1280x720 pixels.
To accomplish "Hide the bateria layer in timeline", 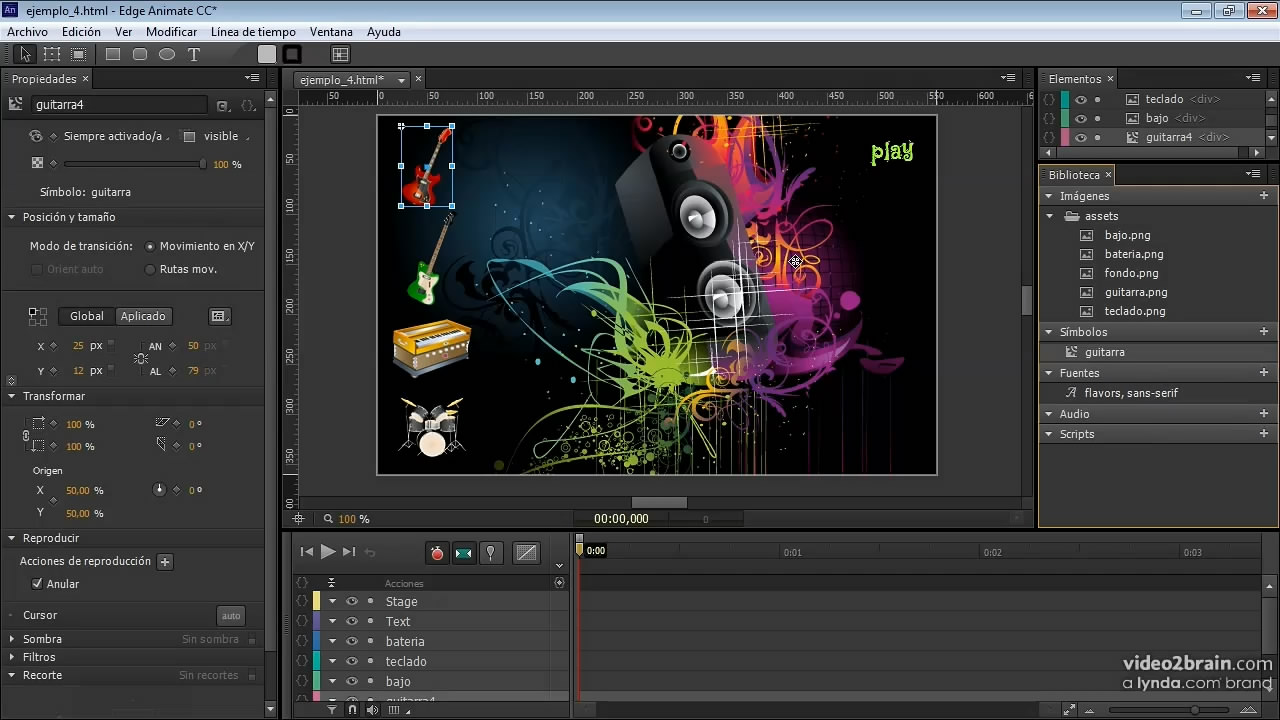I will 352,642.
